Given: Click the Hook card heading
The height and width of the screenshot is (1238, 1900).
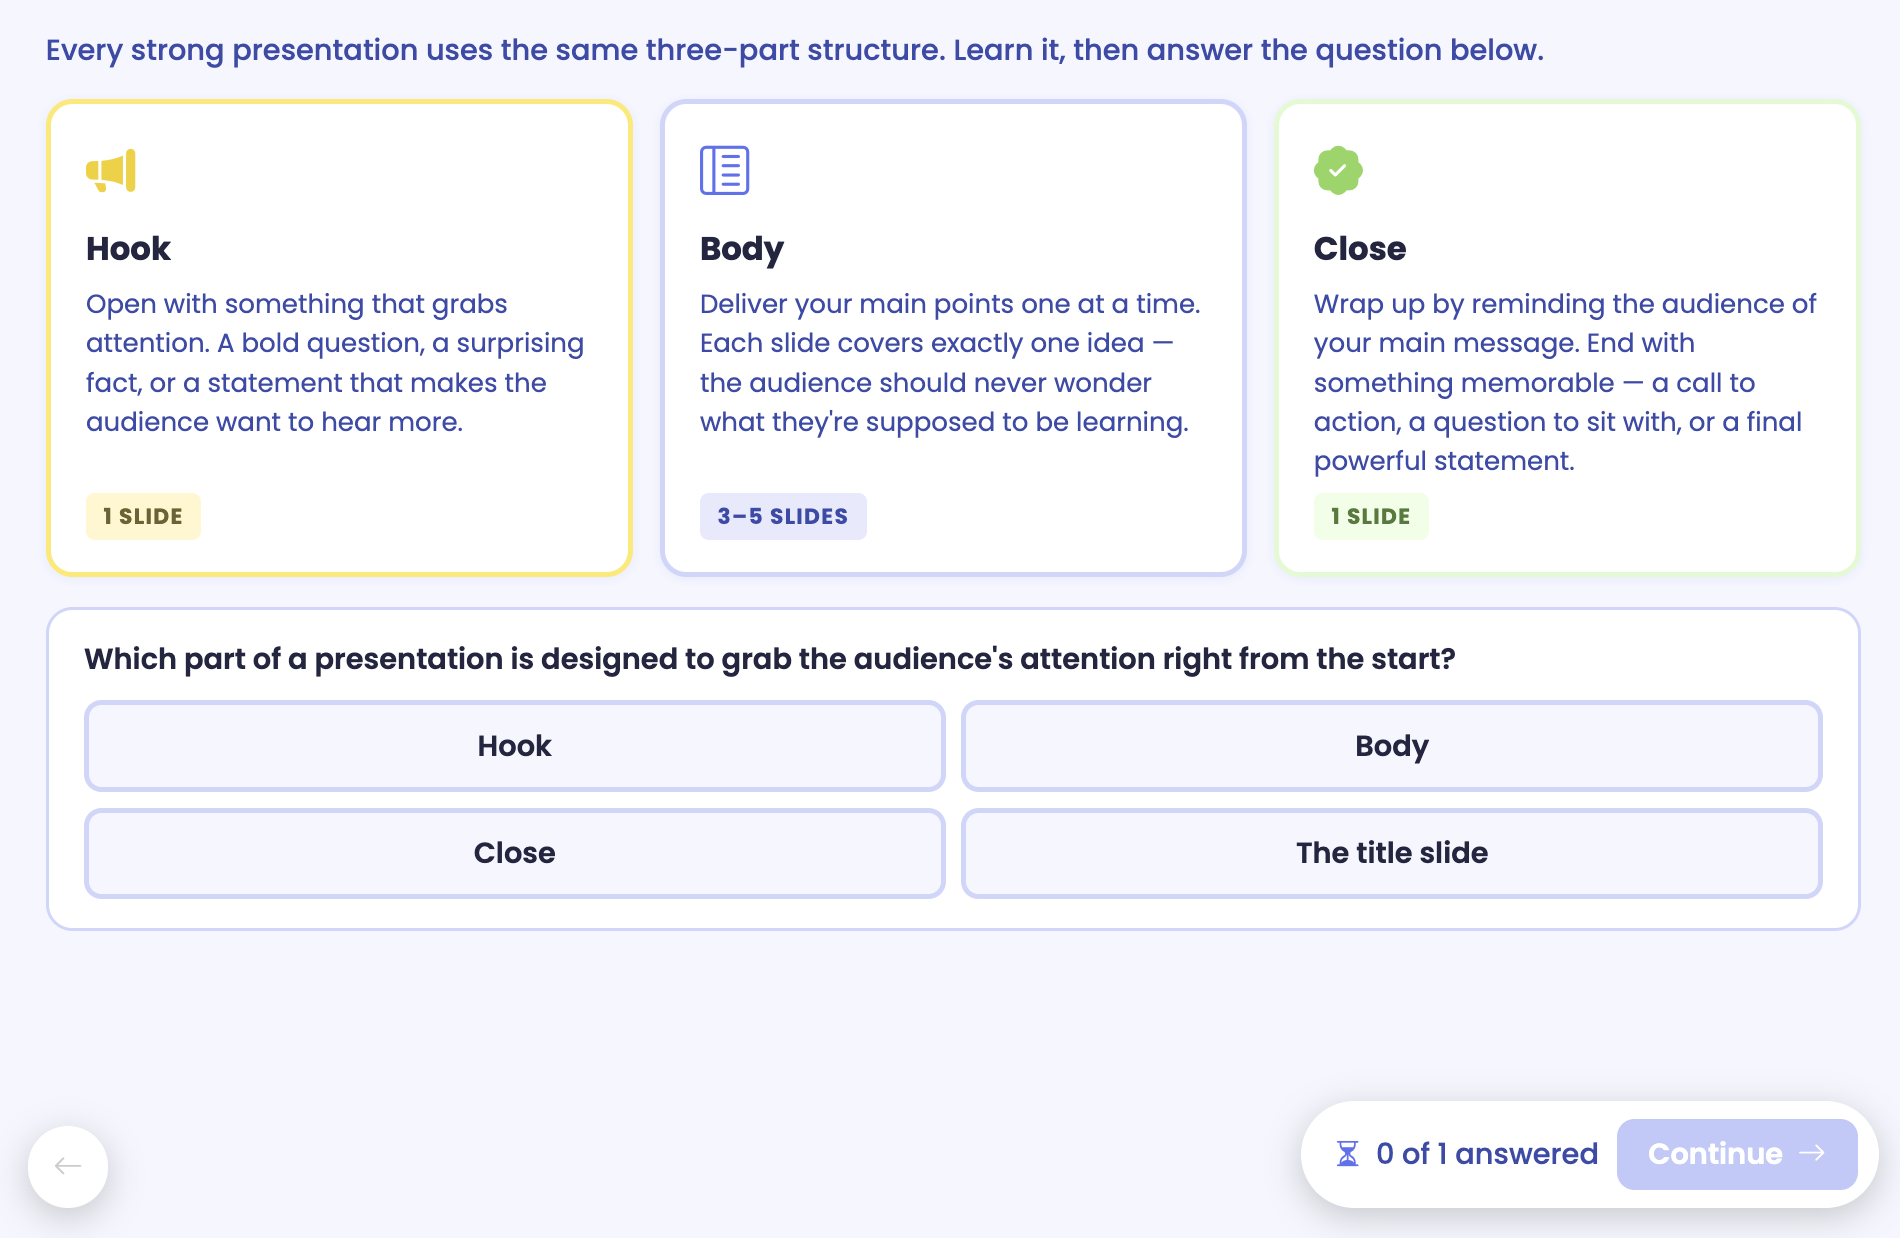Looking at the screenshot, I should coord(128,248).
